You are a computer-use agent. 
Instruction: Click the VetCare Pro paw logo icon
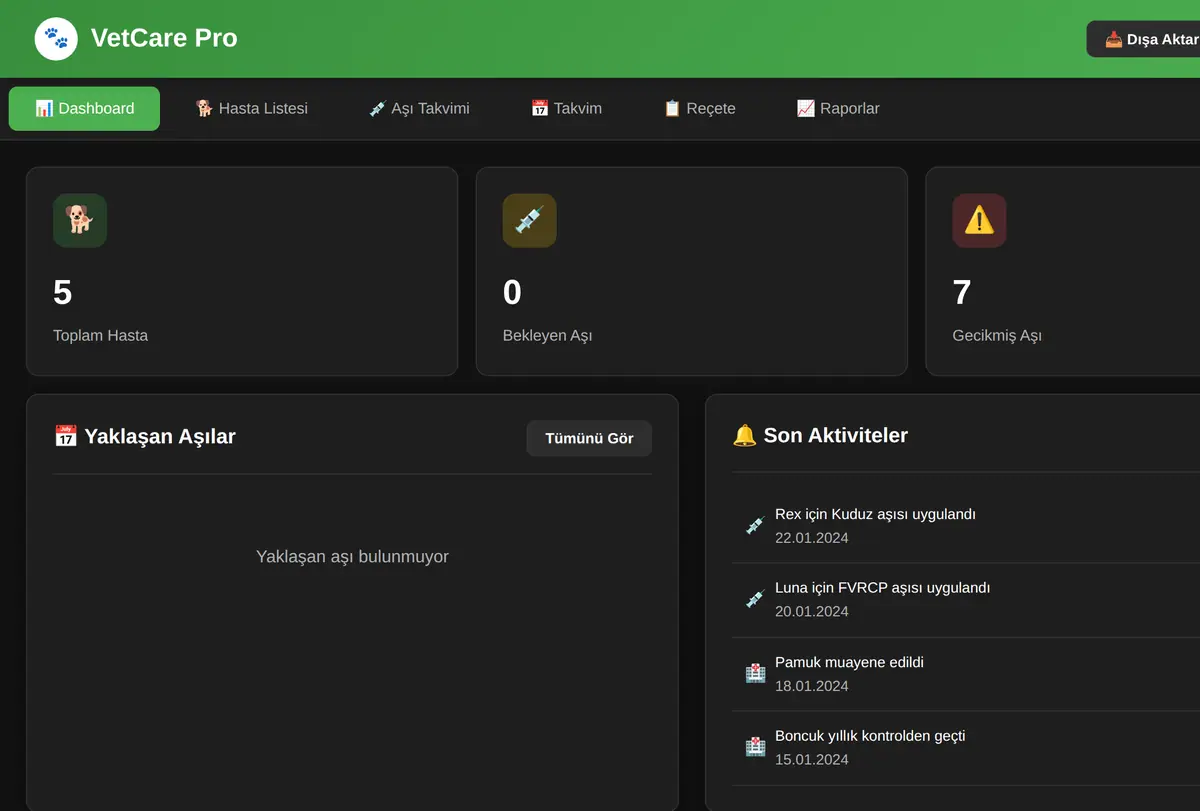point(56,39)
